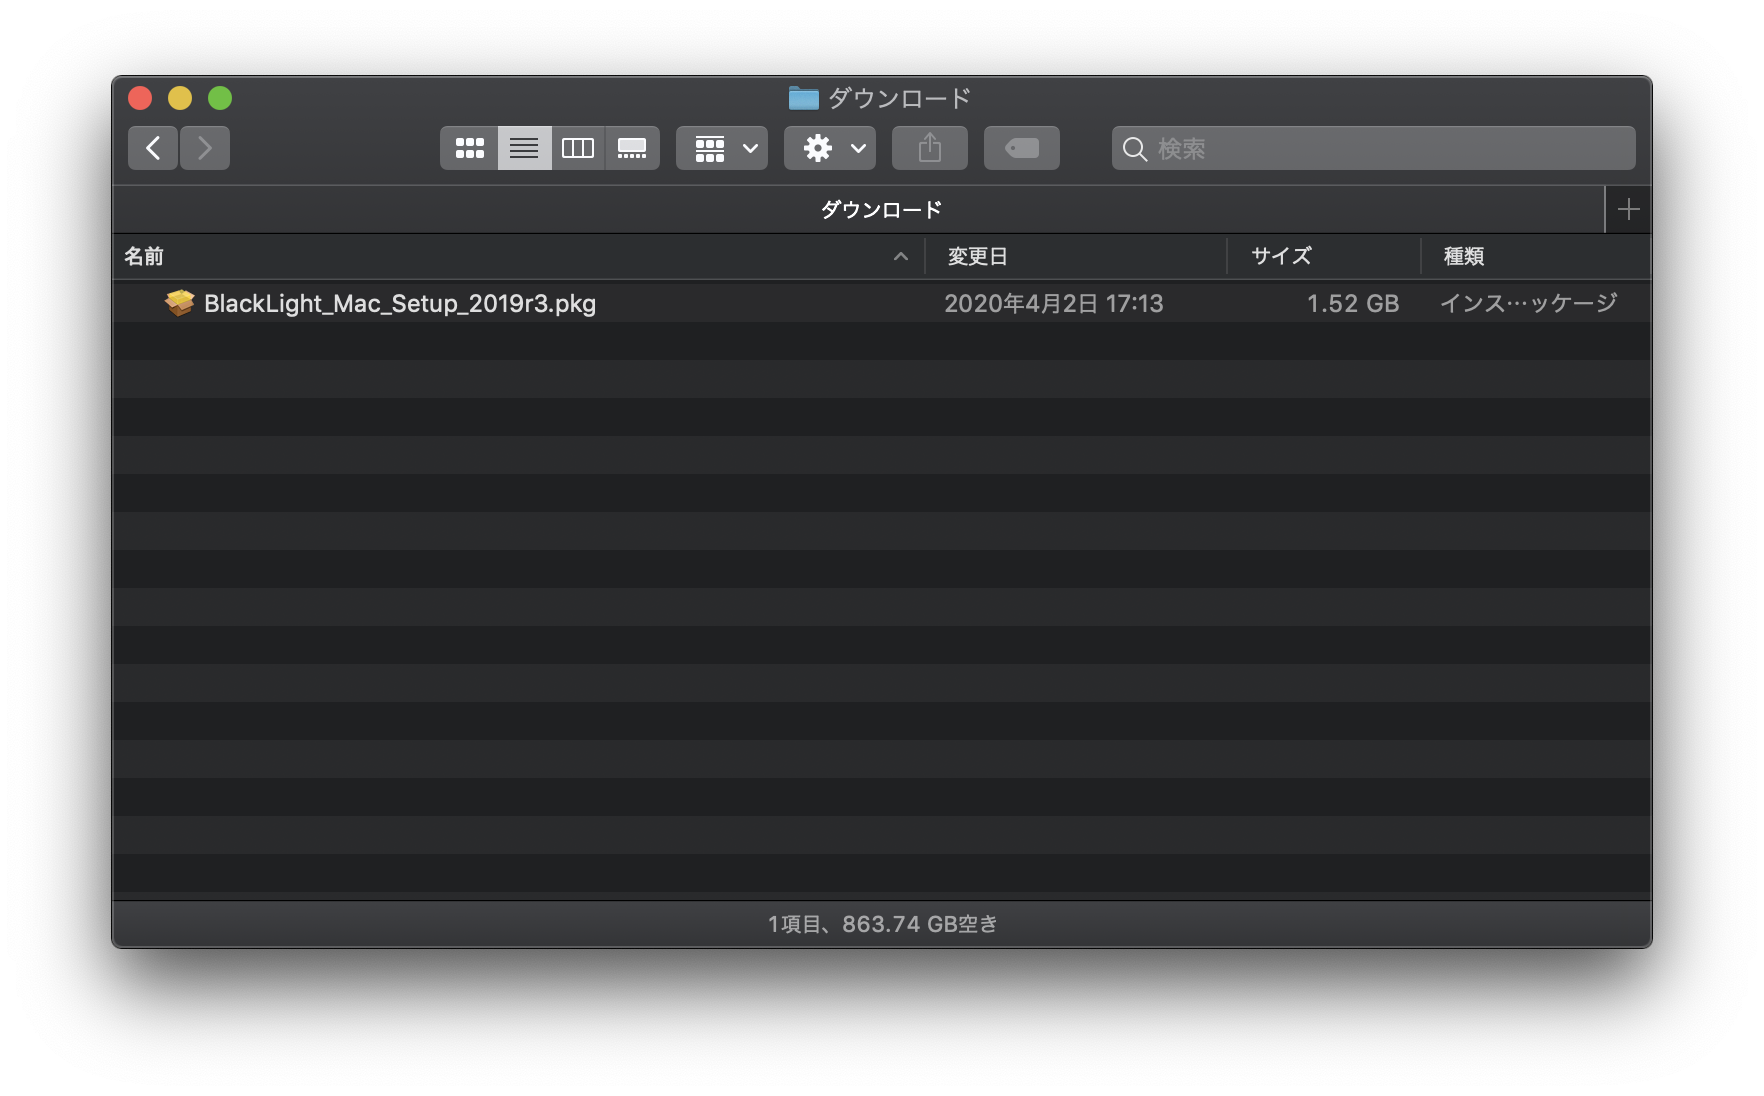Screen dimensions: 1764x1096
Task: Switch to icon view
Action: tap(470, 148)
